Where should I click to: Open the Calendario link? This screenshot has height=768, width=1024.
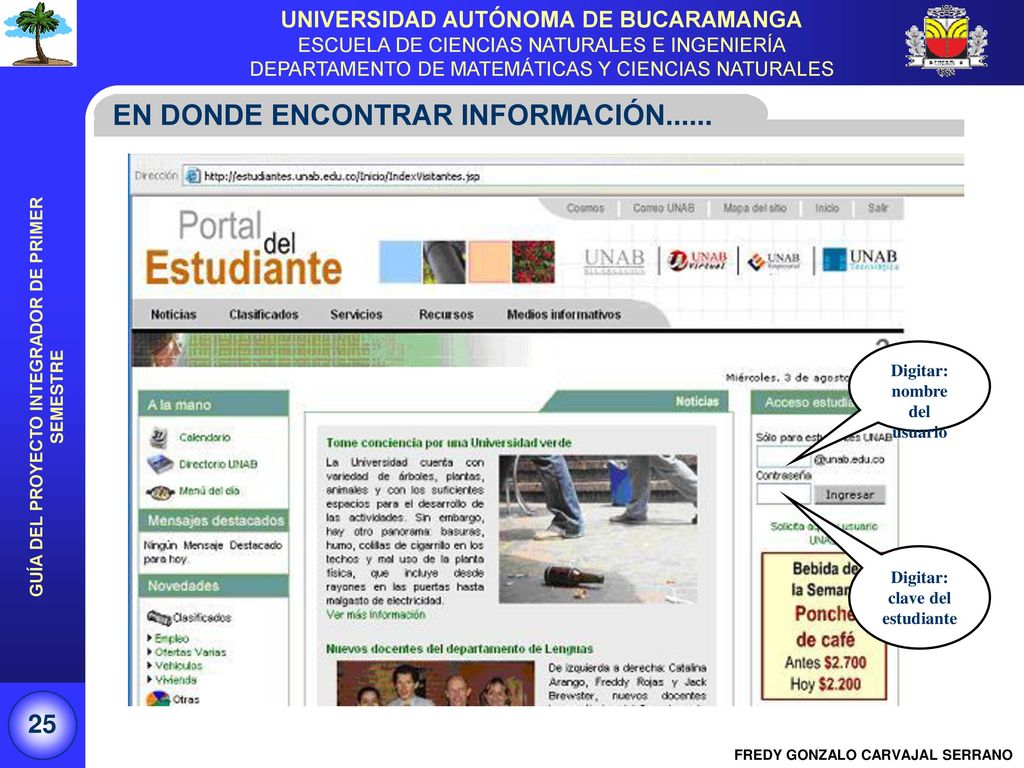204,438
